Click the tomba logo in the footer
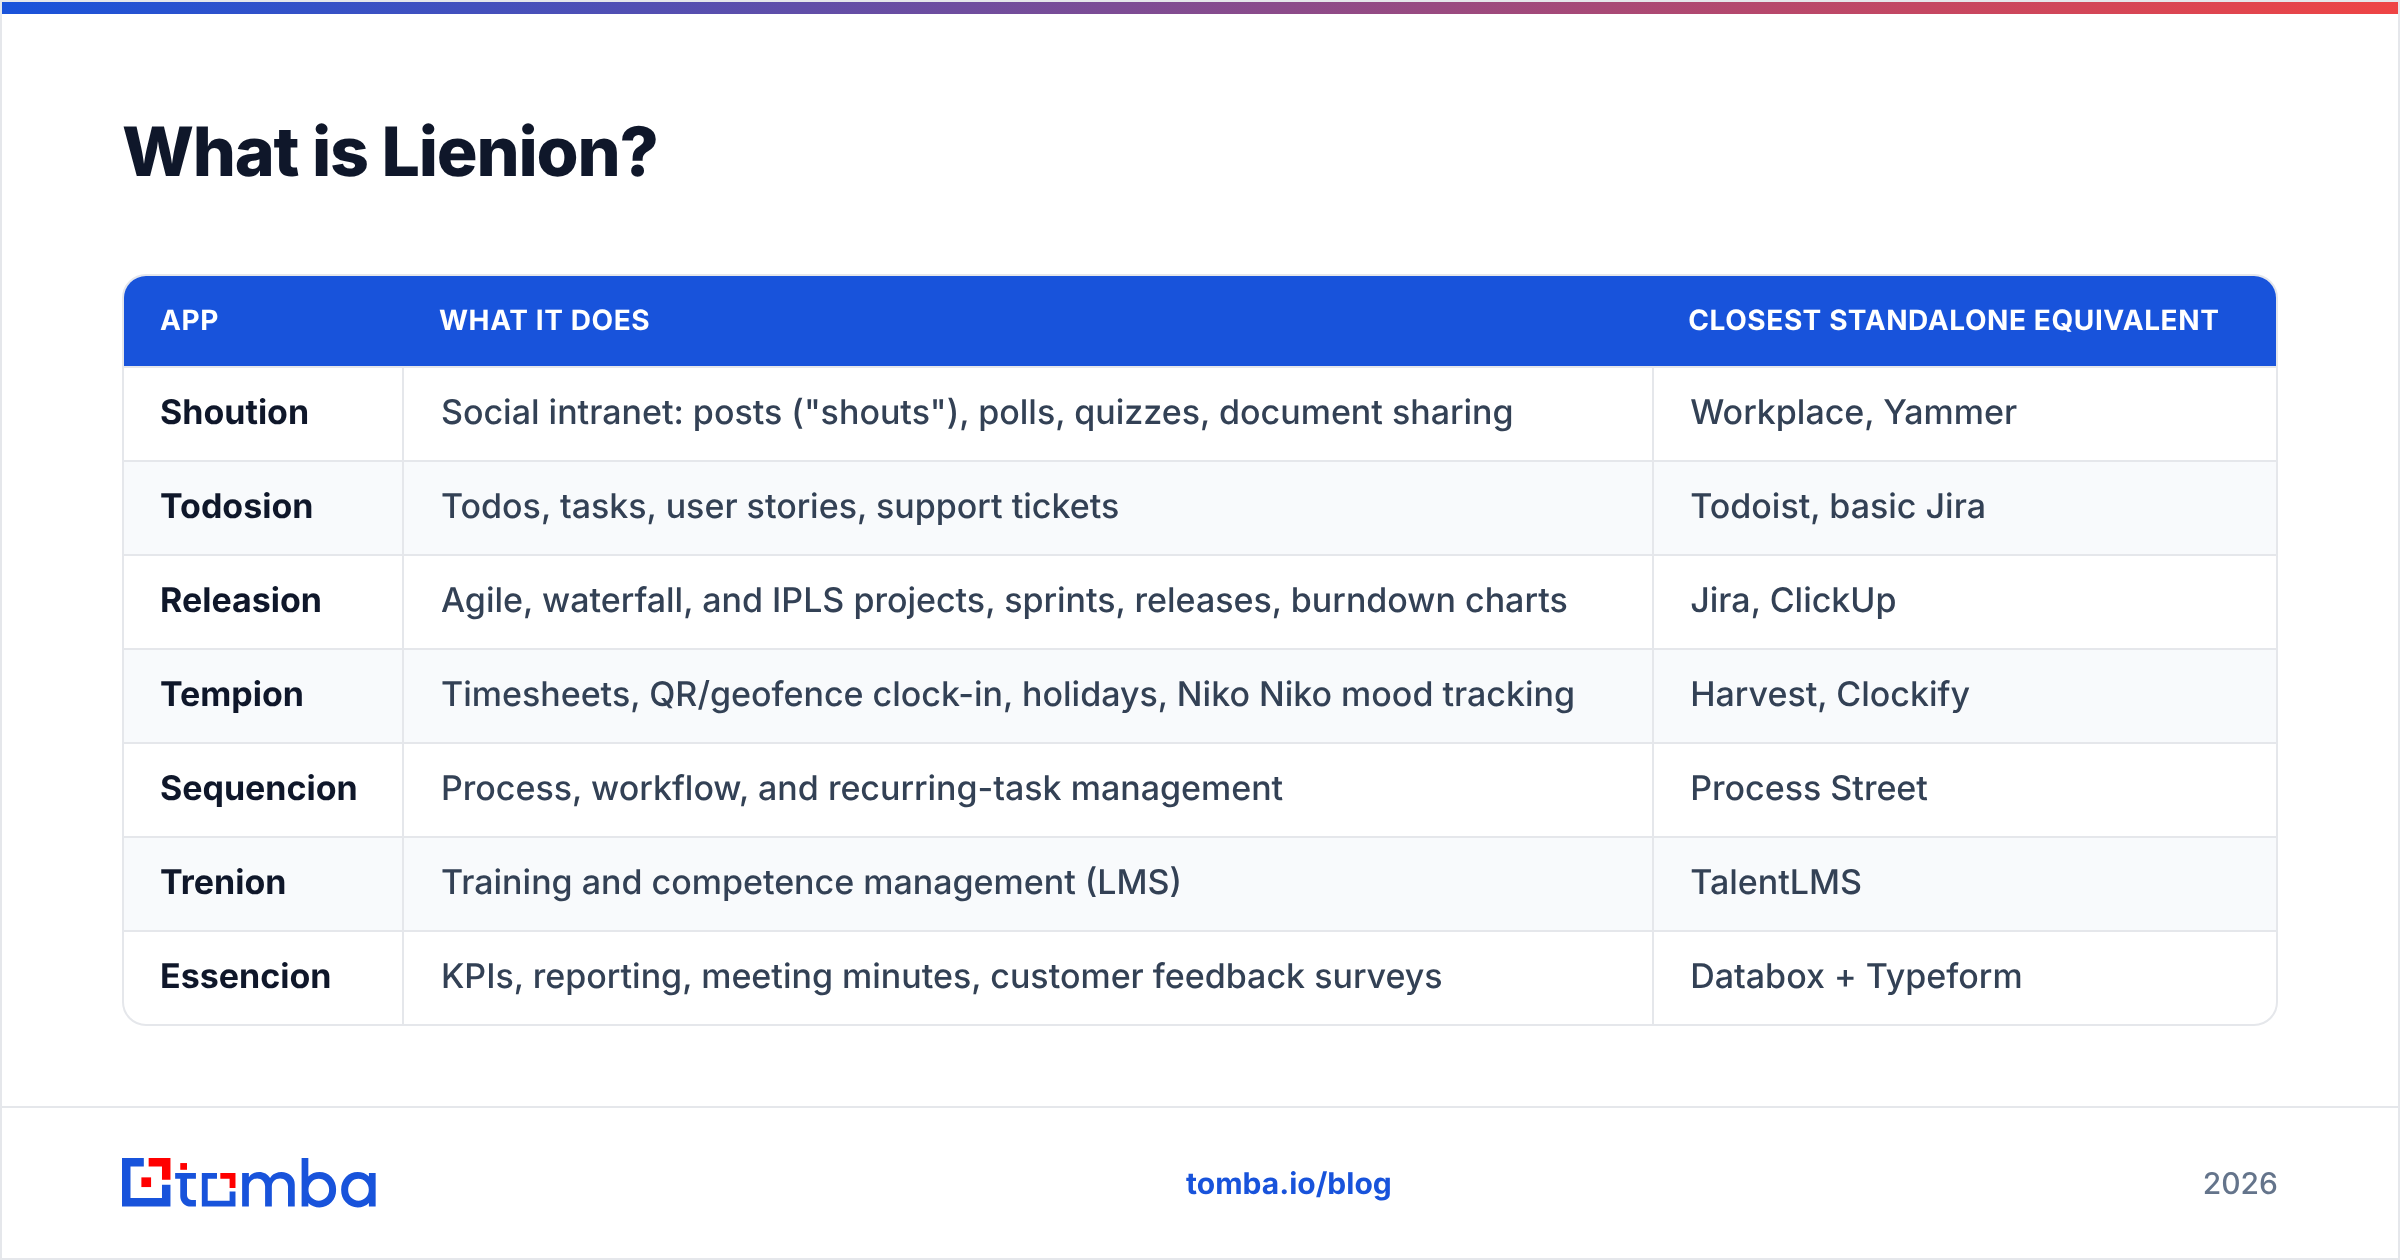 pos(249,1183)
